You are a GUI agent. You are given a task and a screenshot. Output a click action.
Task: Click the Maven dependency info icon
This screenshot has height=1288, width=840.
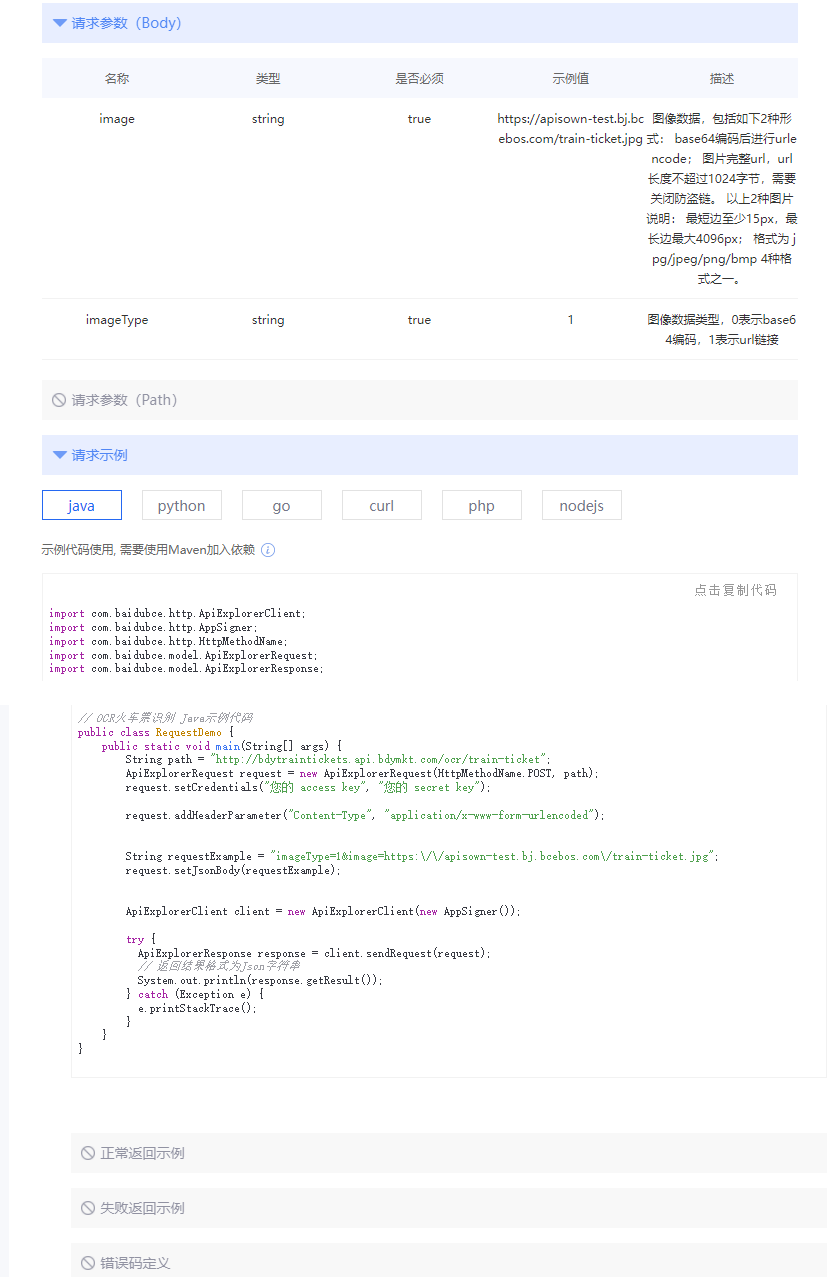click(x=268, y=550)
